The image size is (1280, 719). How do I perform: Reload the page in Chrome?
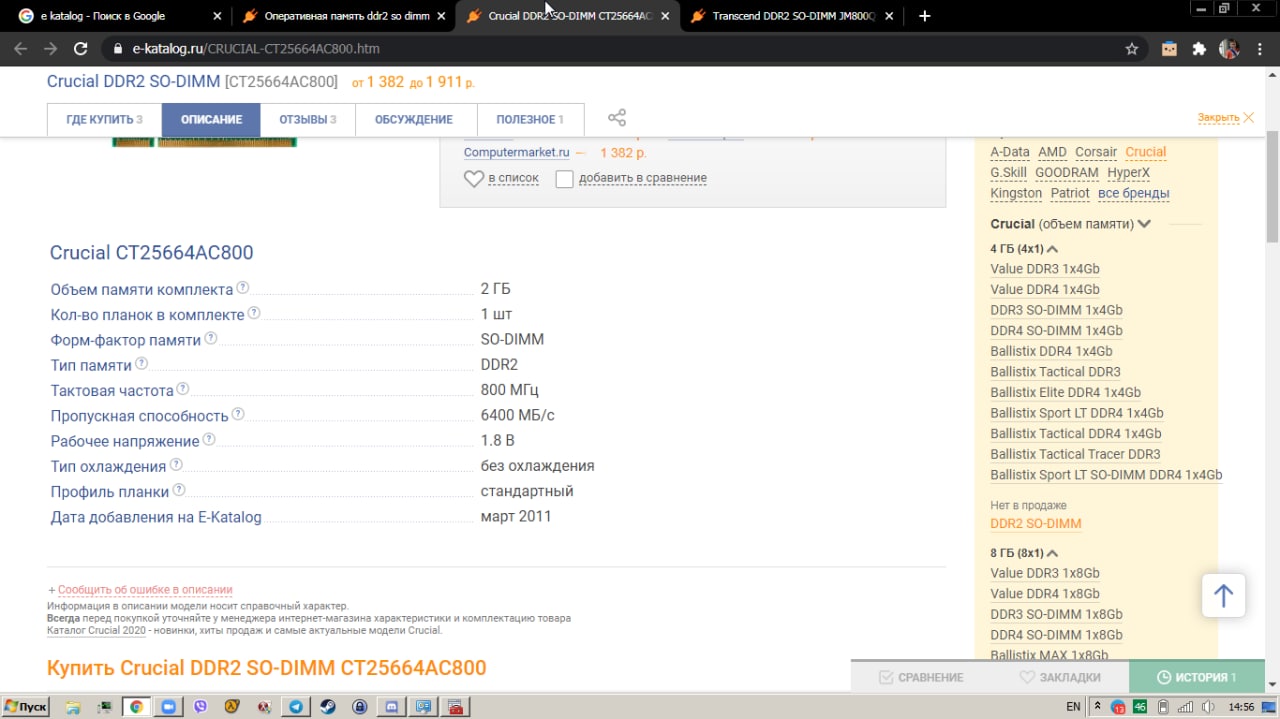tap(81, 48)
